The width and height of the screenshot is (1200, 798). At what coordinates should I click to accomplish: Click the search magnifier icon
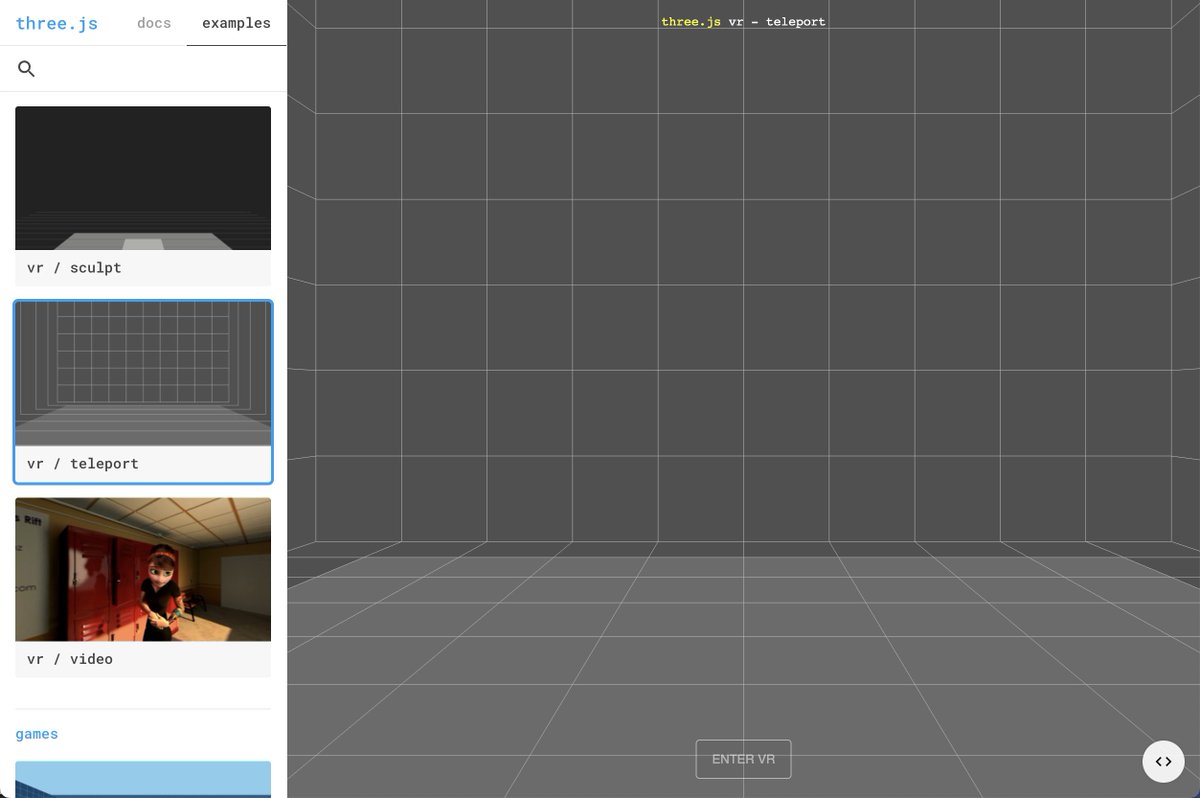[x=27, y=69]
